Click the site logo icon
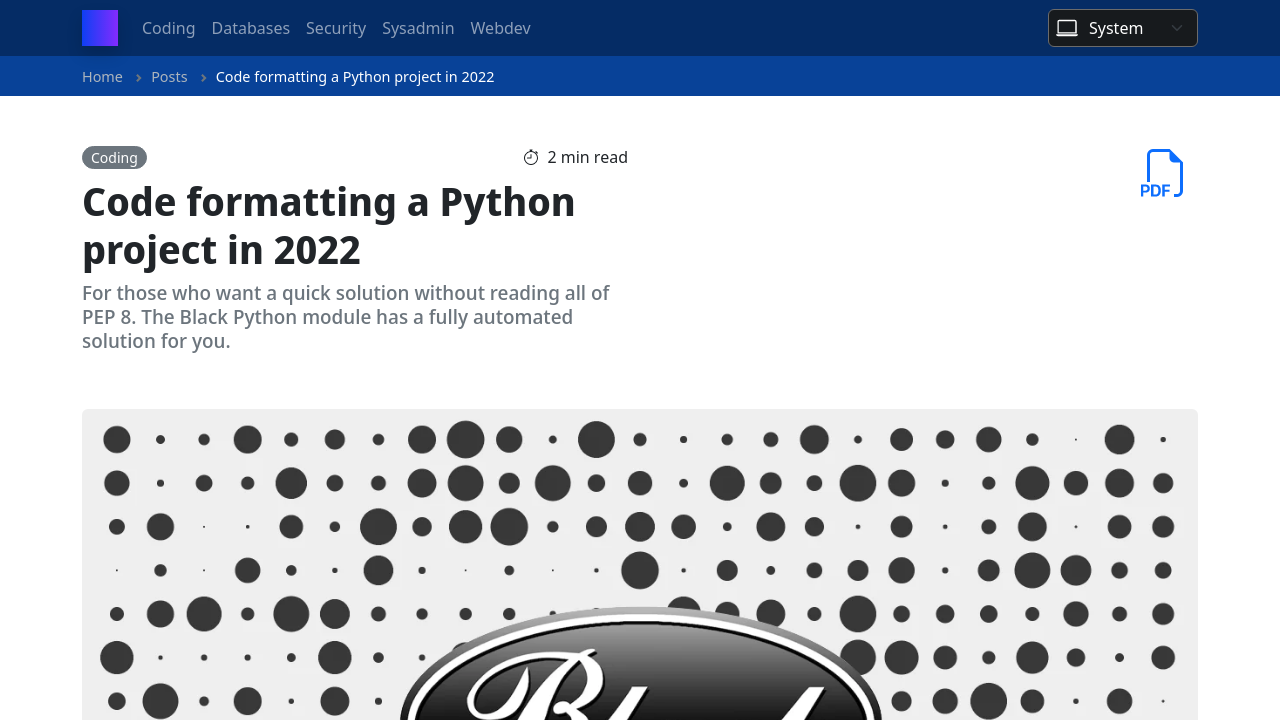1280x720 pixels. pos(99,28)
